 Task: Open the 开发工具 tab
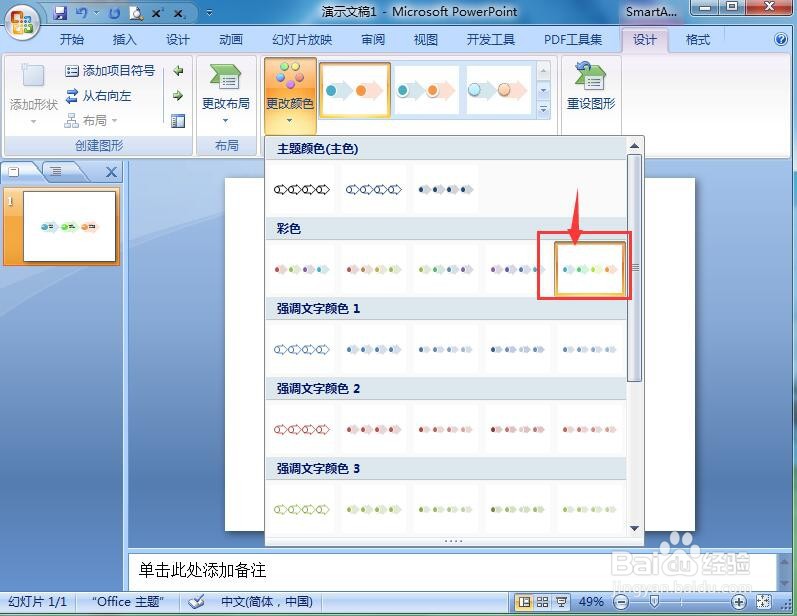click(x=491, y=39)
